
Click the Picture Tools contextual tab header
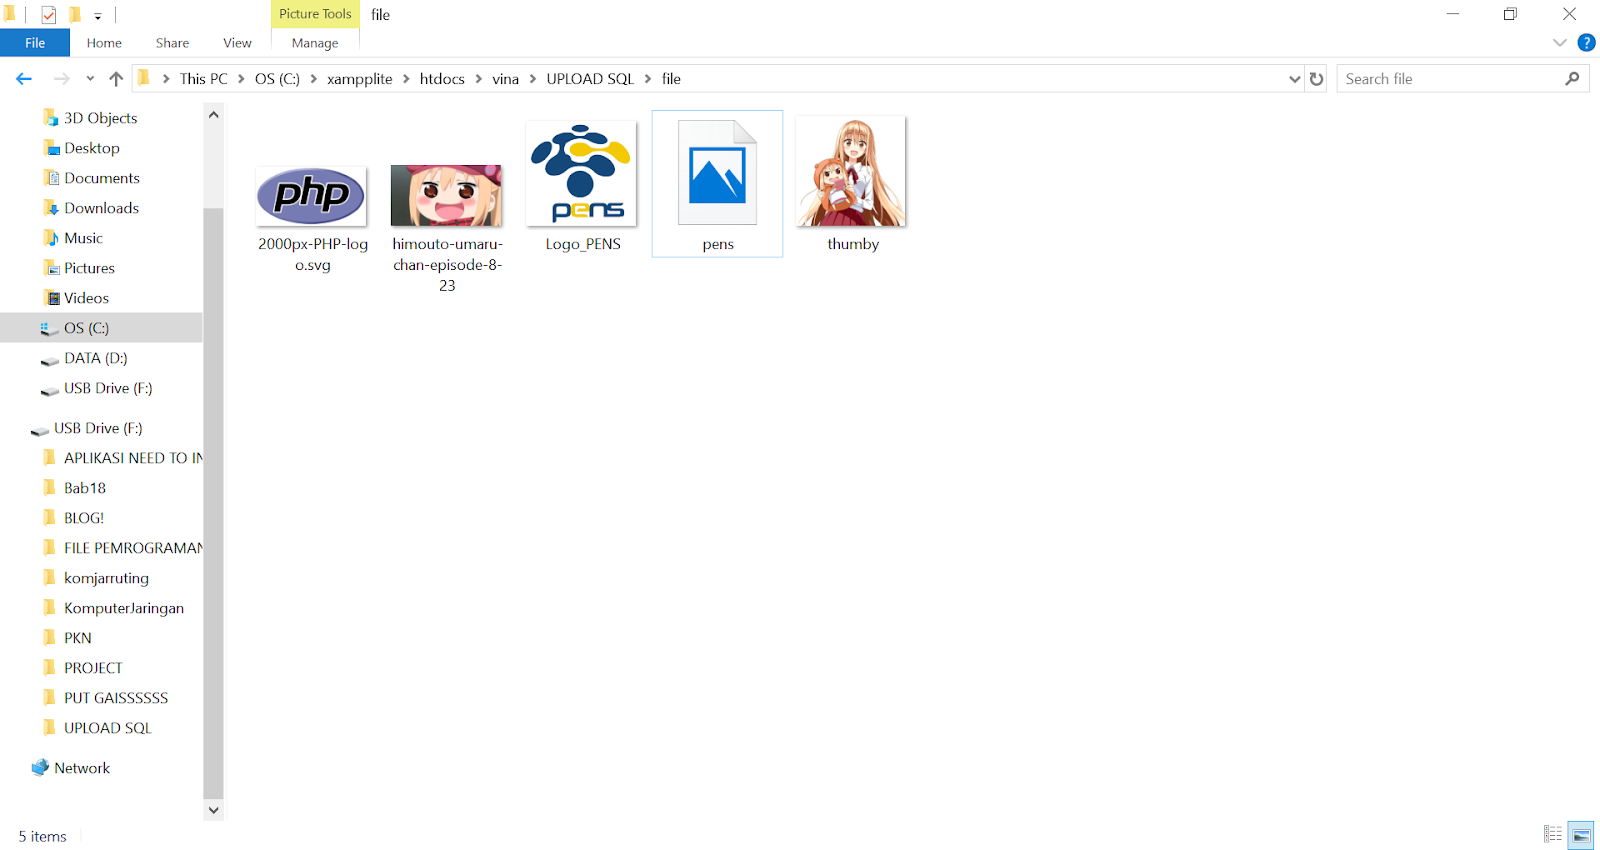(315, 14)
